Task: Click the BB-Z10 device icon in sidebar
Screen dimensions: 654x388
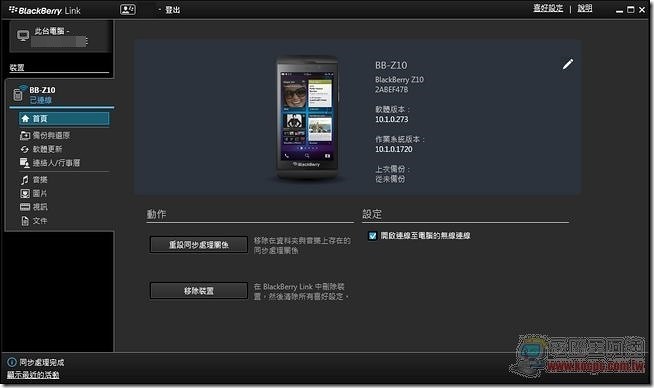Action: tap(18, 93)
